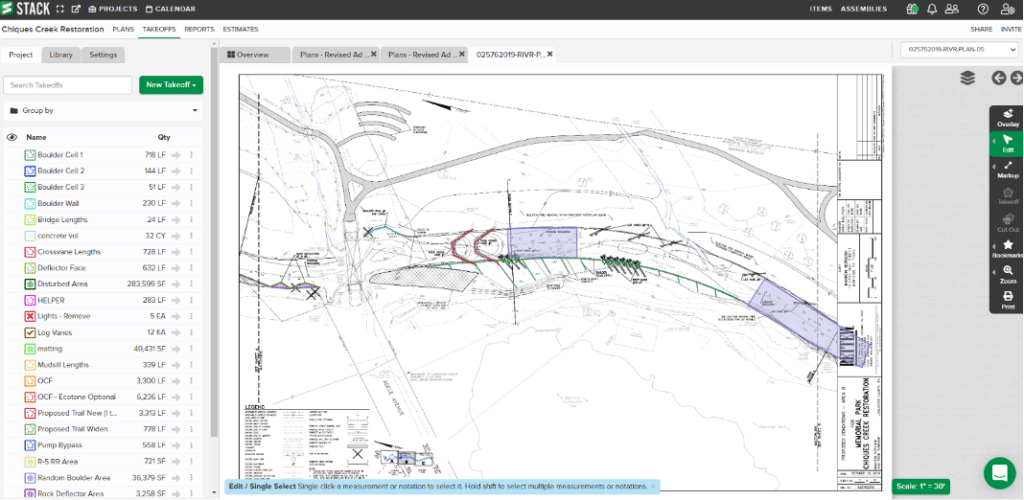Click the Search Takeoffs field
The width and height of the screenshot is (1024, 500).
point(68,85)
